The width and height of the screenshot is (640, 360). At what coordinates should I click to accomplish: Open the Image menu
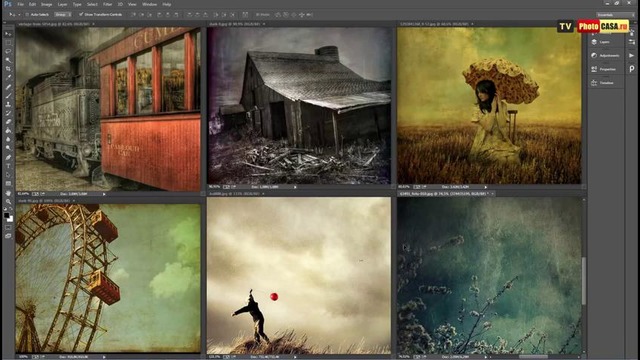click(47, 4)
